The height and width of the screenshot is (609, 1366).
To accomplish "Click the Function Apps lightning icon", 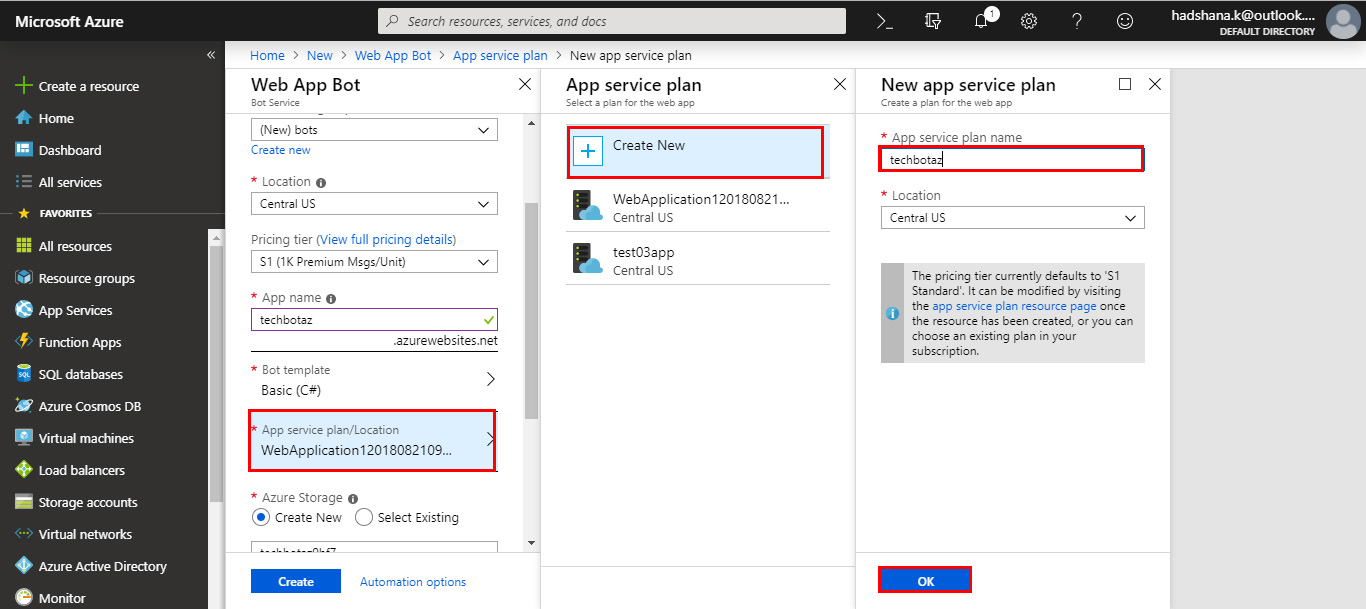I will [24, 342].
